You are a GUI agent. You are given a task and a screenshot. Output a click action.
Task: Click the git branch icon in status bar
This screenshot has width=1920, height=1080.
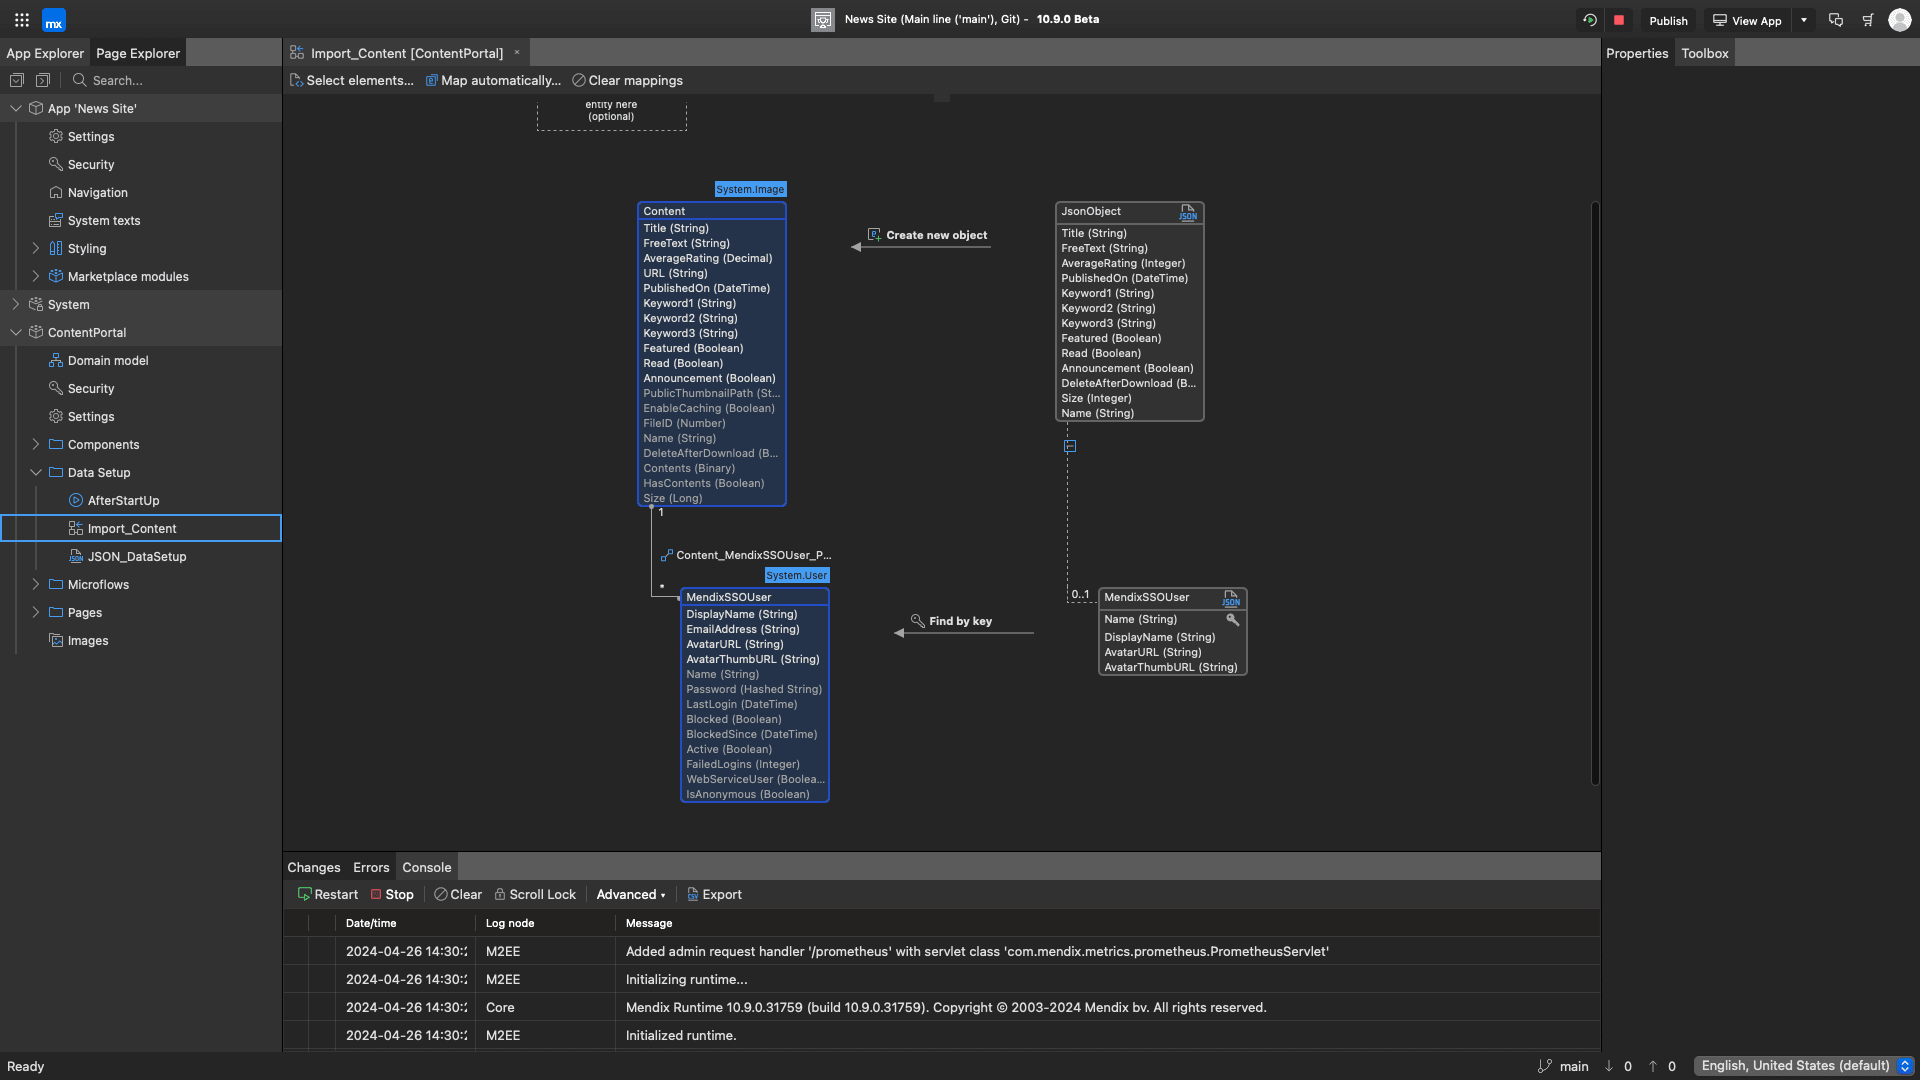[1545, 1066]
